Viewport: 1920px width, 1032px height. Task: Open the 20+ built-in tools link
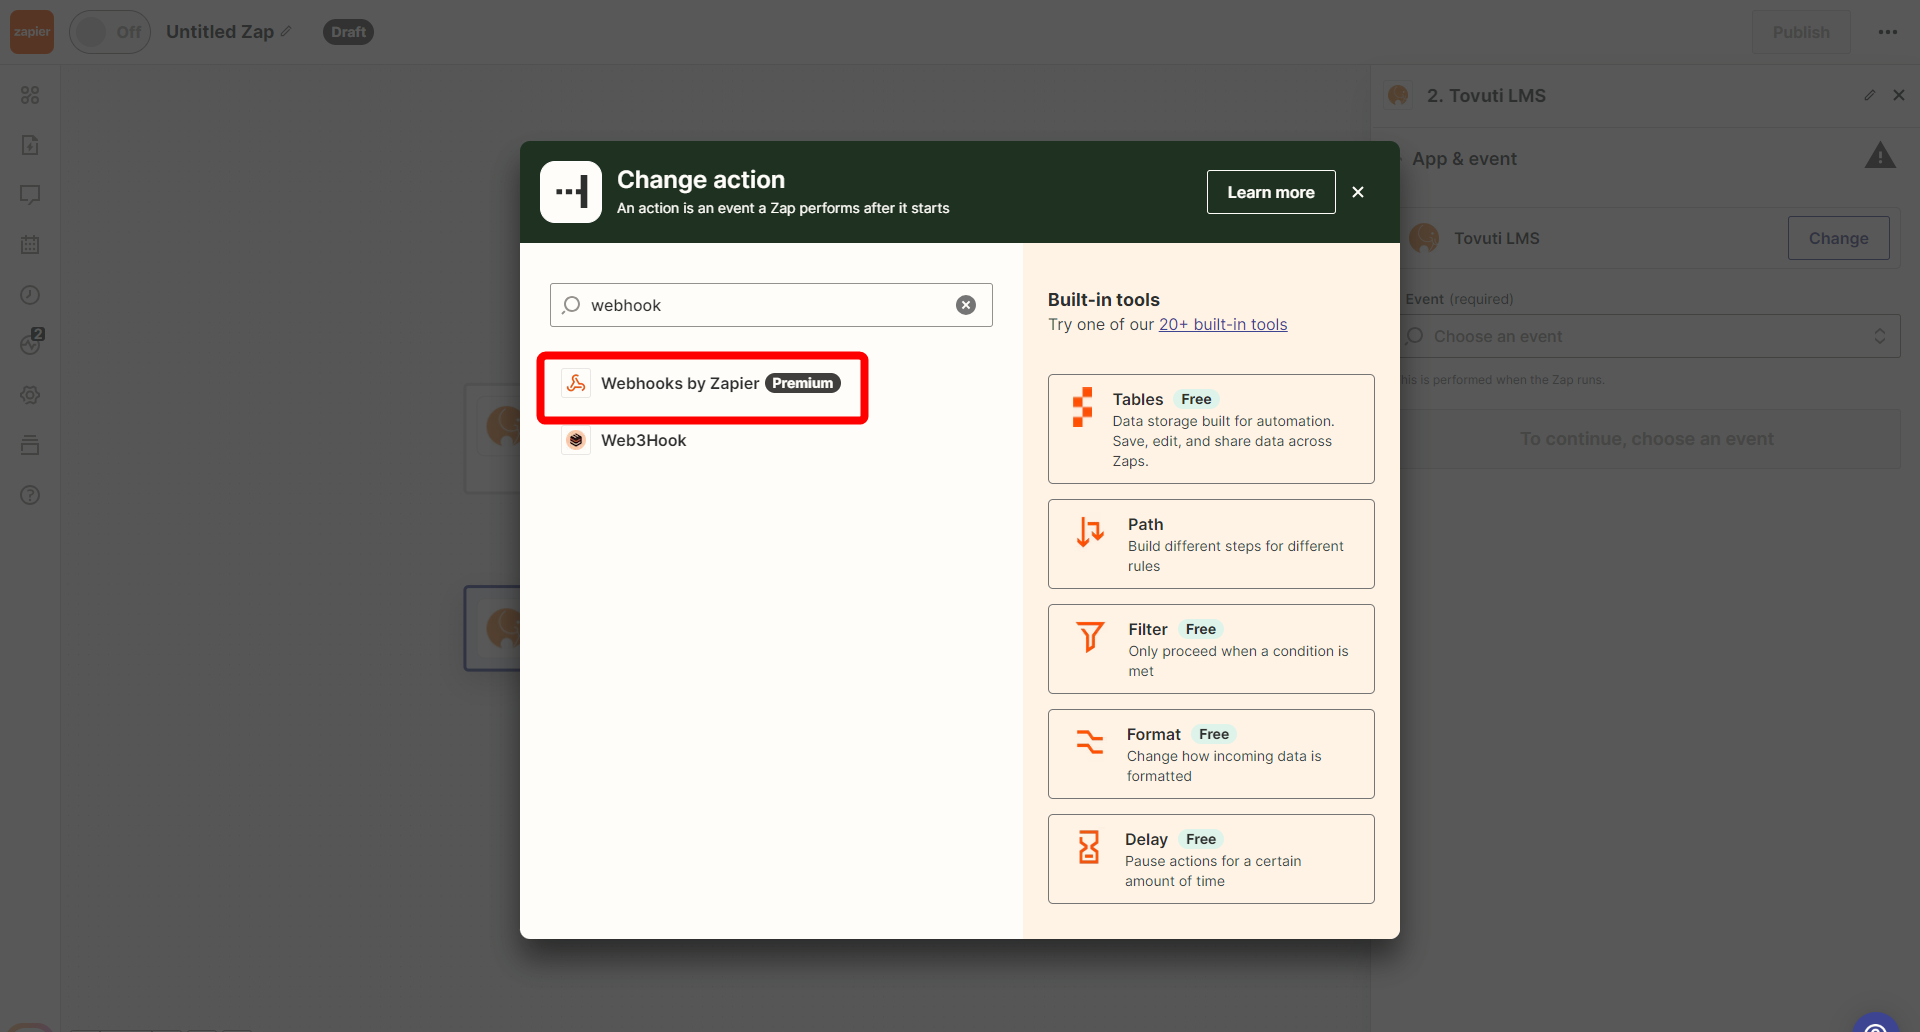(1223, 324)
